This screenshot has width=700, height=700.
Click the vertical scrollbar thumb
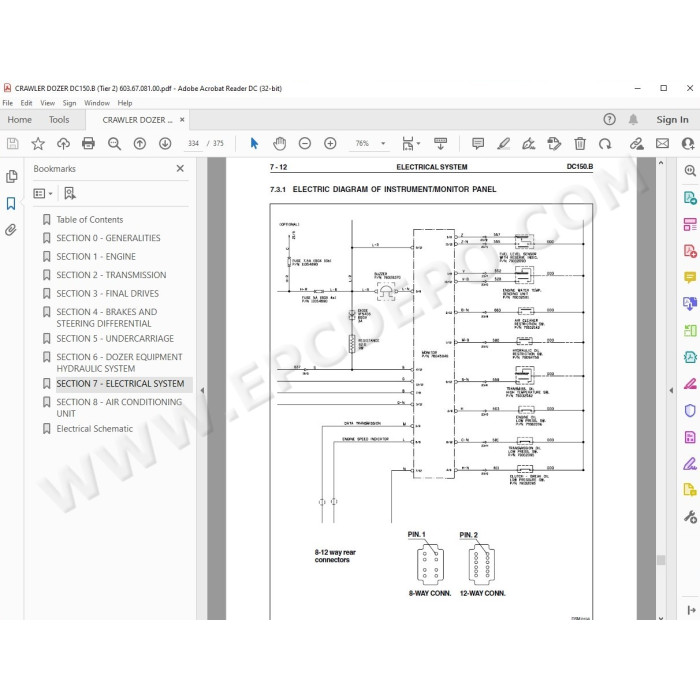coord(661,560)
